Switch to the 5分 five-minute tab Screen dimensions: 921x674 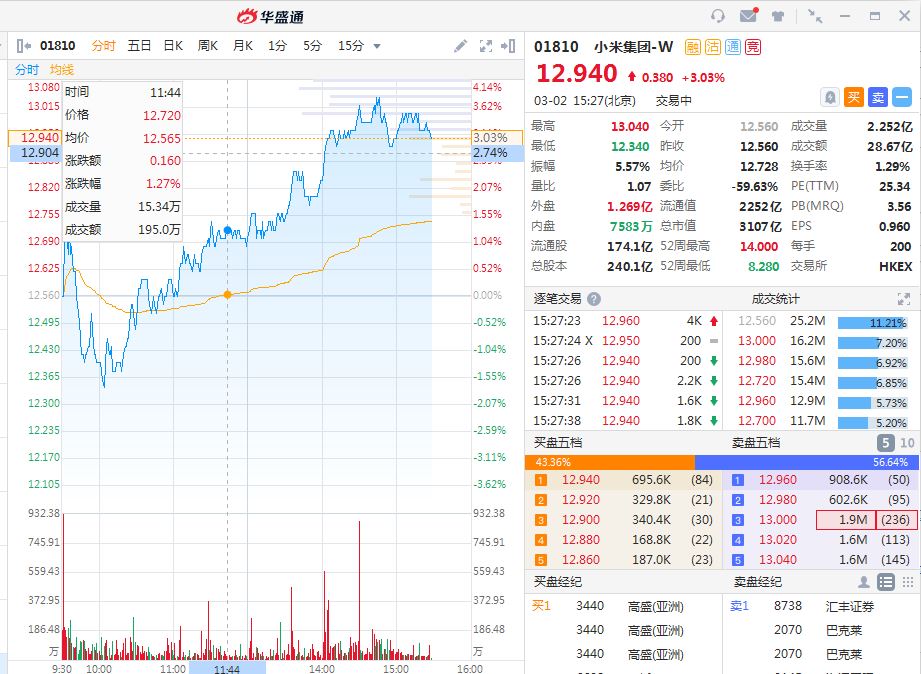[x=312, y=46]
